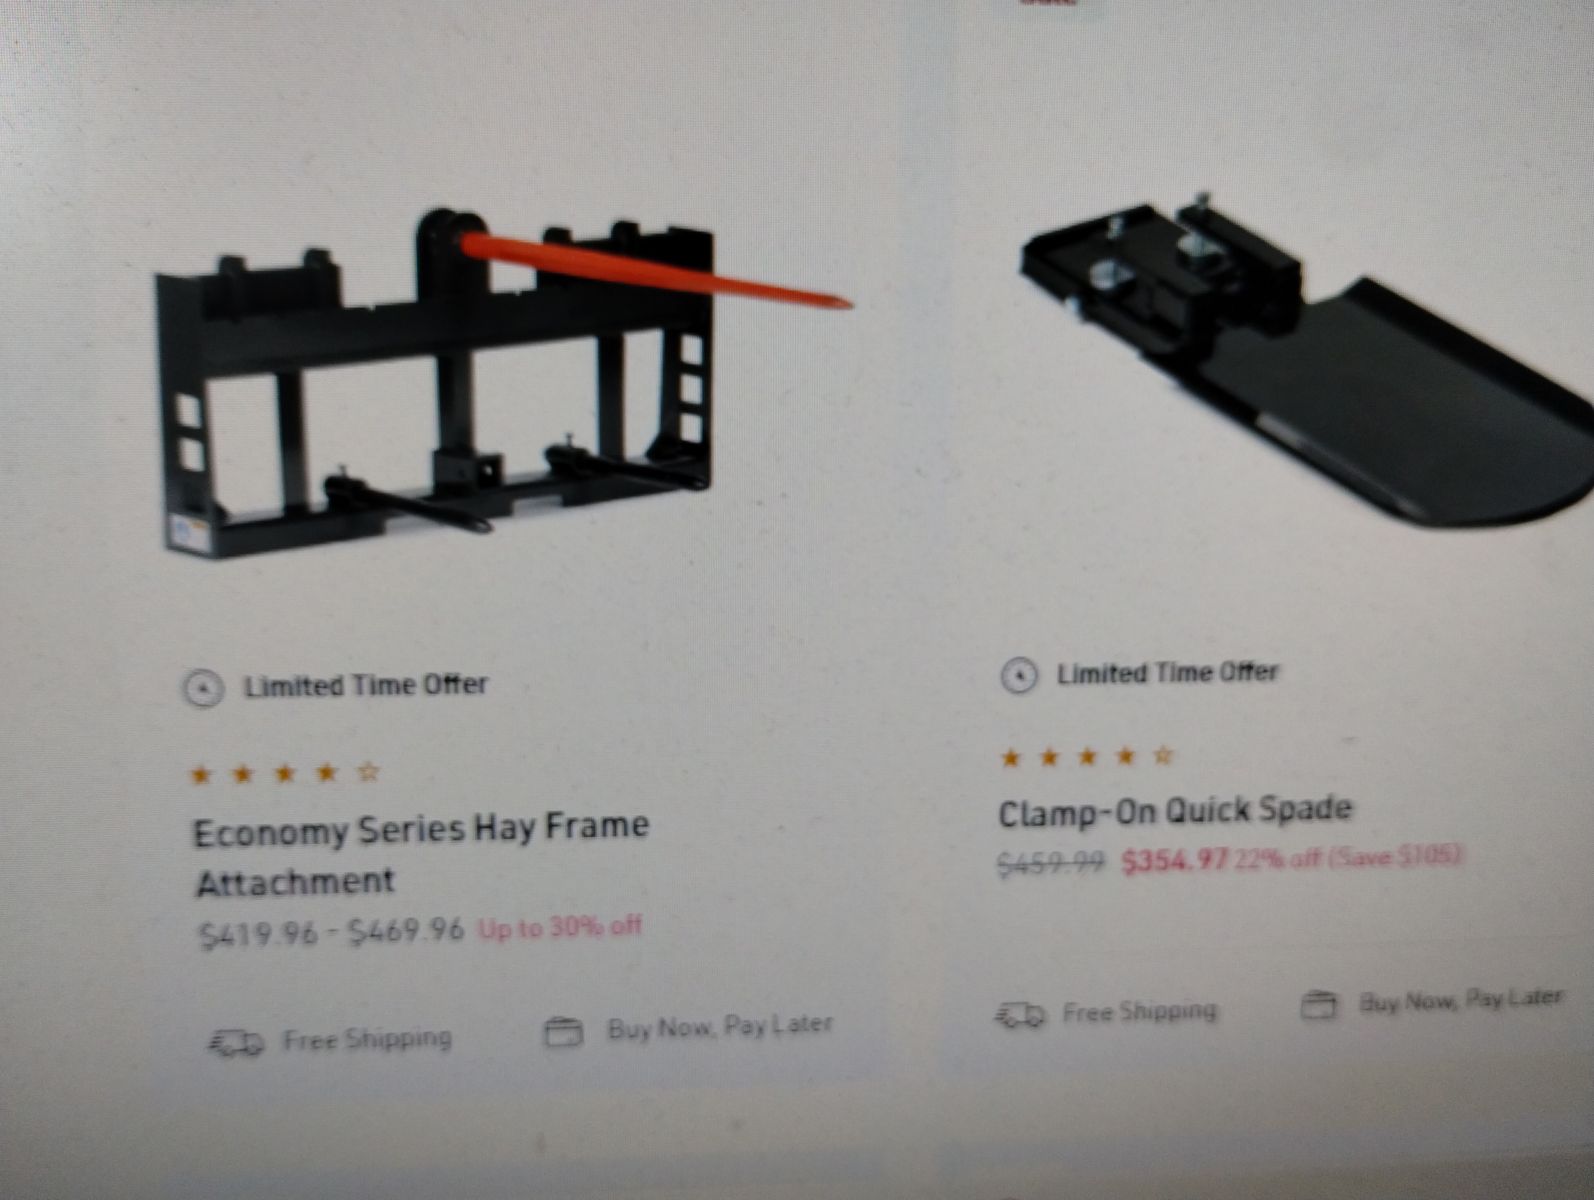The image size is (1594, 1200).
Task: Click the Free Shipping text under the quick spade
Action: tap(1140, 1012)
